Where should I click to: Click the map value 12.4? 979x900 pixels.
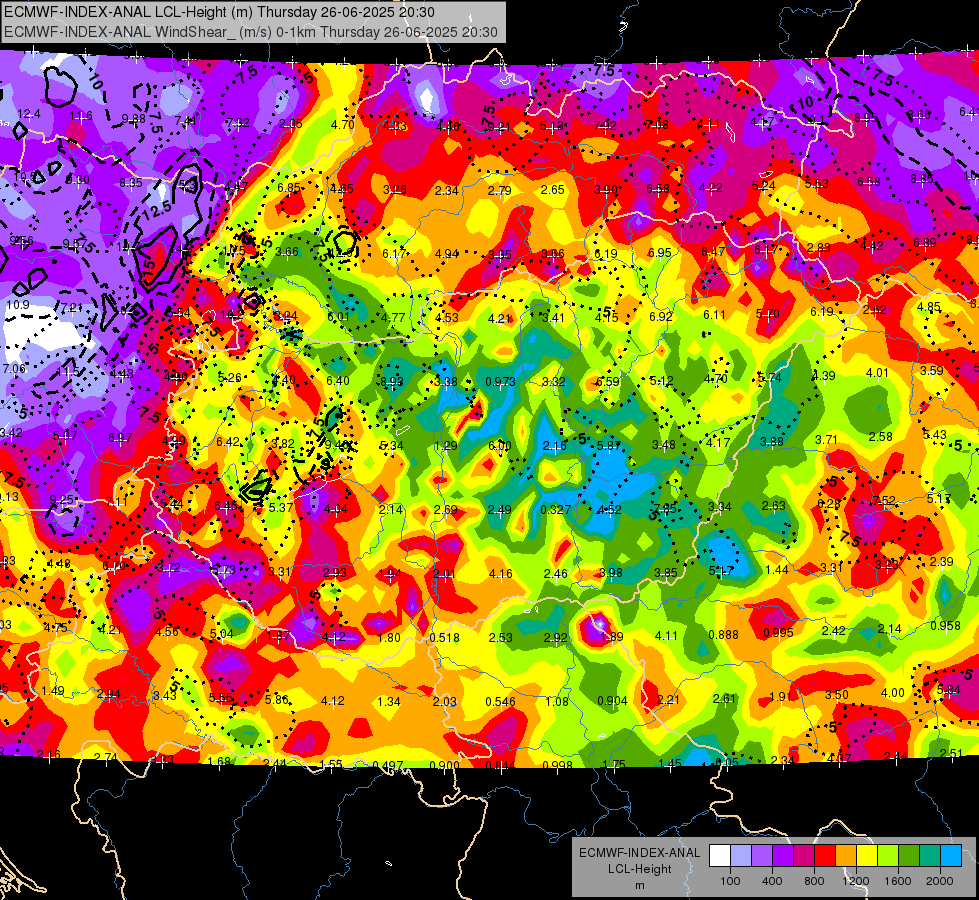tap(29, 114)
